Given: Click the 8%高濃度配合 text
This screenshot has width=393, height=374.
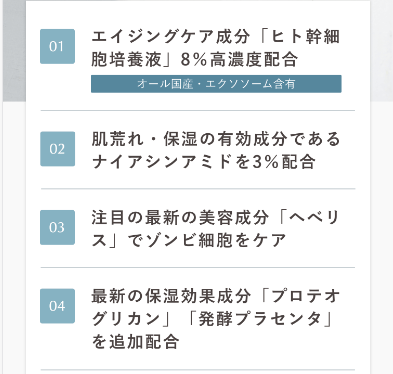Looking at the screenshot, I should [x=239, y=60].
